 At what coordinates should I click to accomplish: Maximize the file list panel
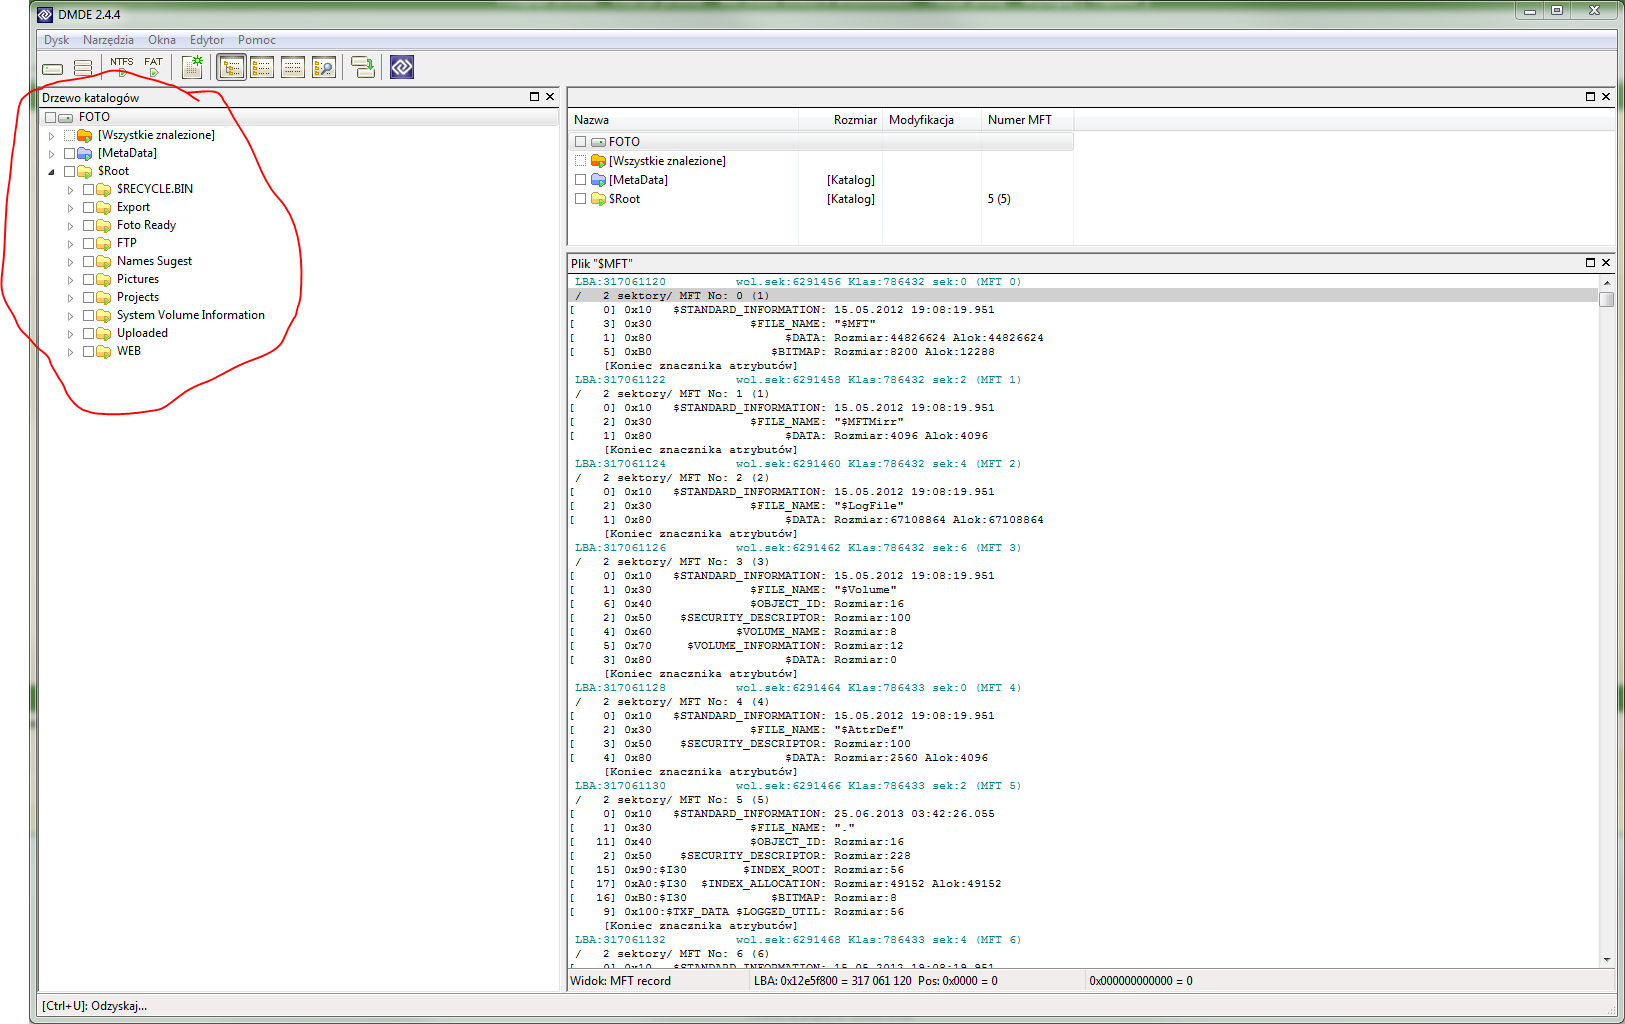pos(1590,97)
